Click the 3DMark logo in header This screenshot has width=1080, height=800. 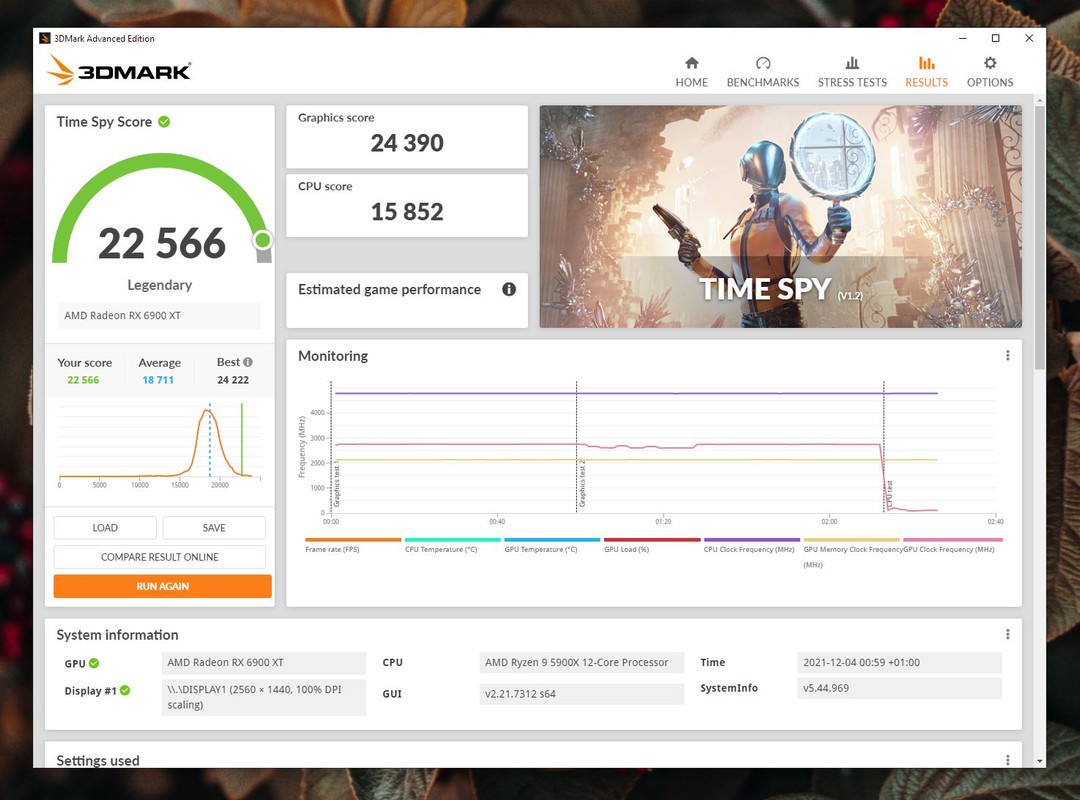(118, 71)
